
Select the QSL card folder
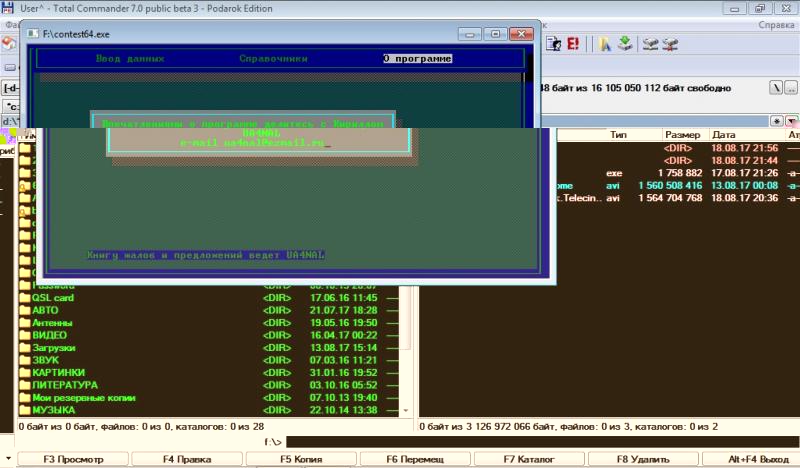click(53, 298)
